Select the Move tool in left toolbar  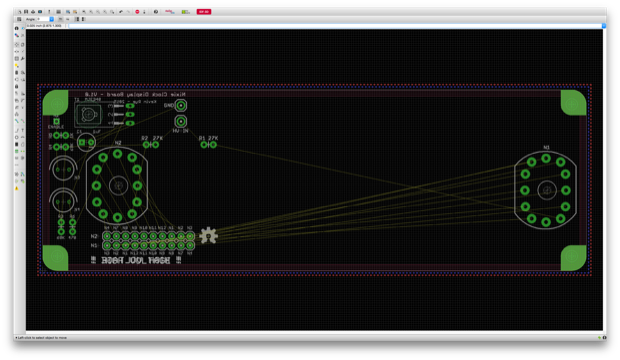coord(16,45)
